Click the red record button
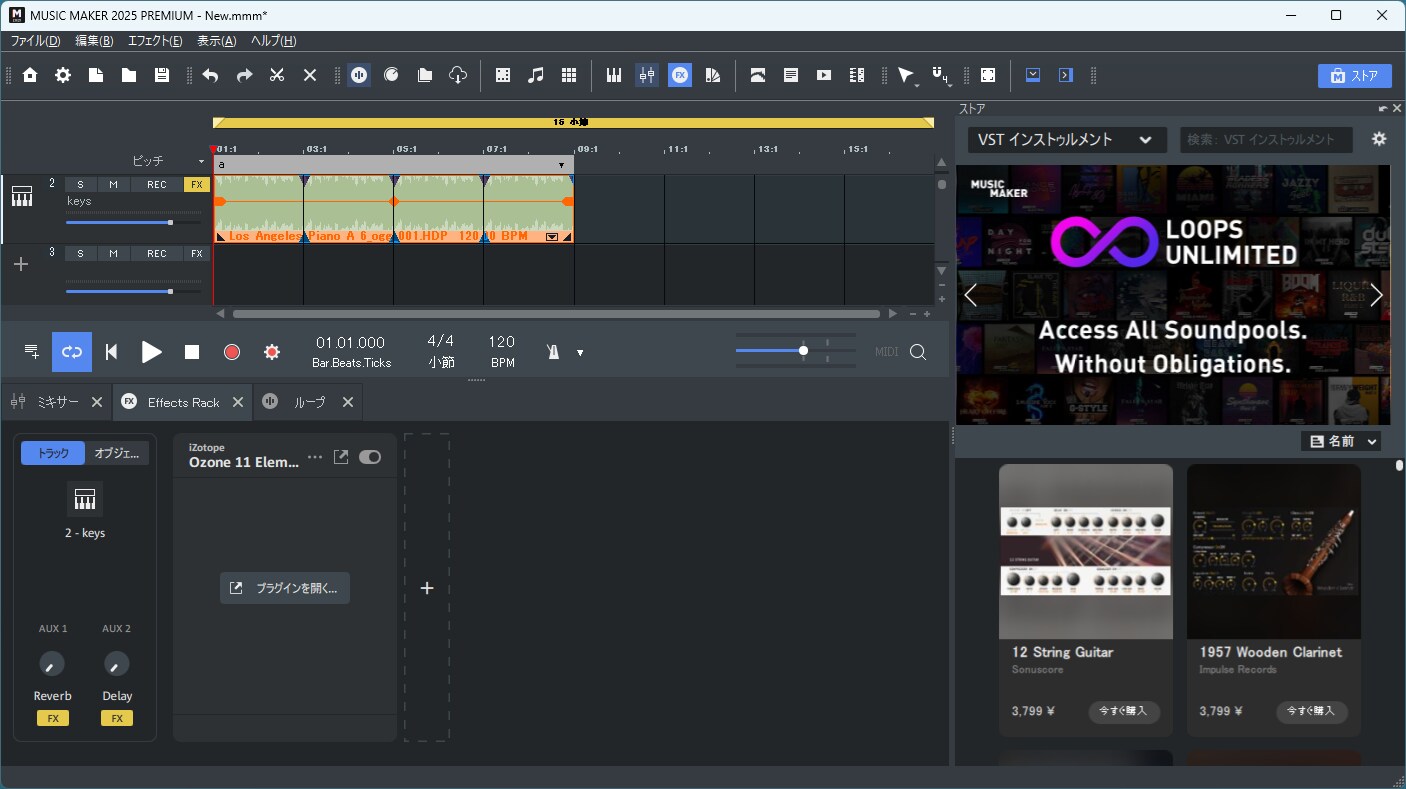 pyautogui.click(x=232, y=352)
